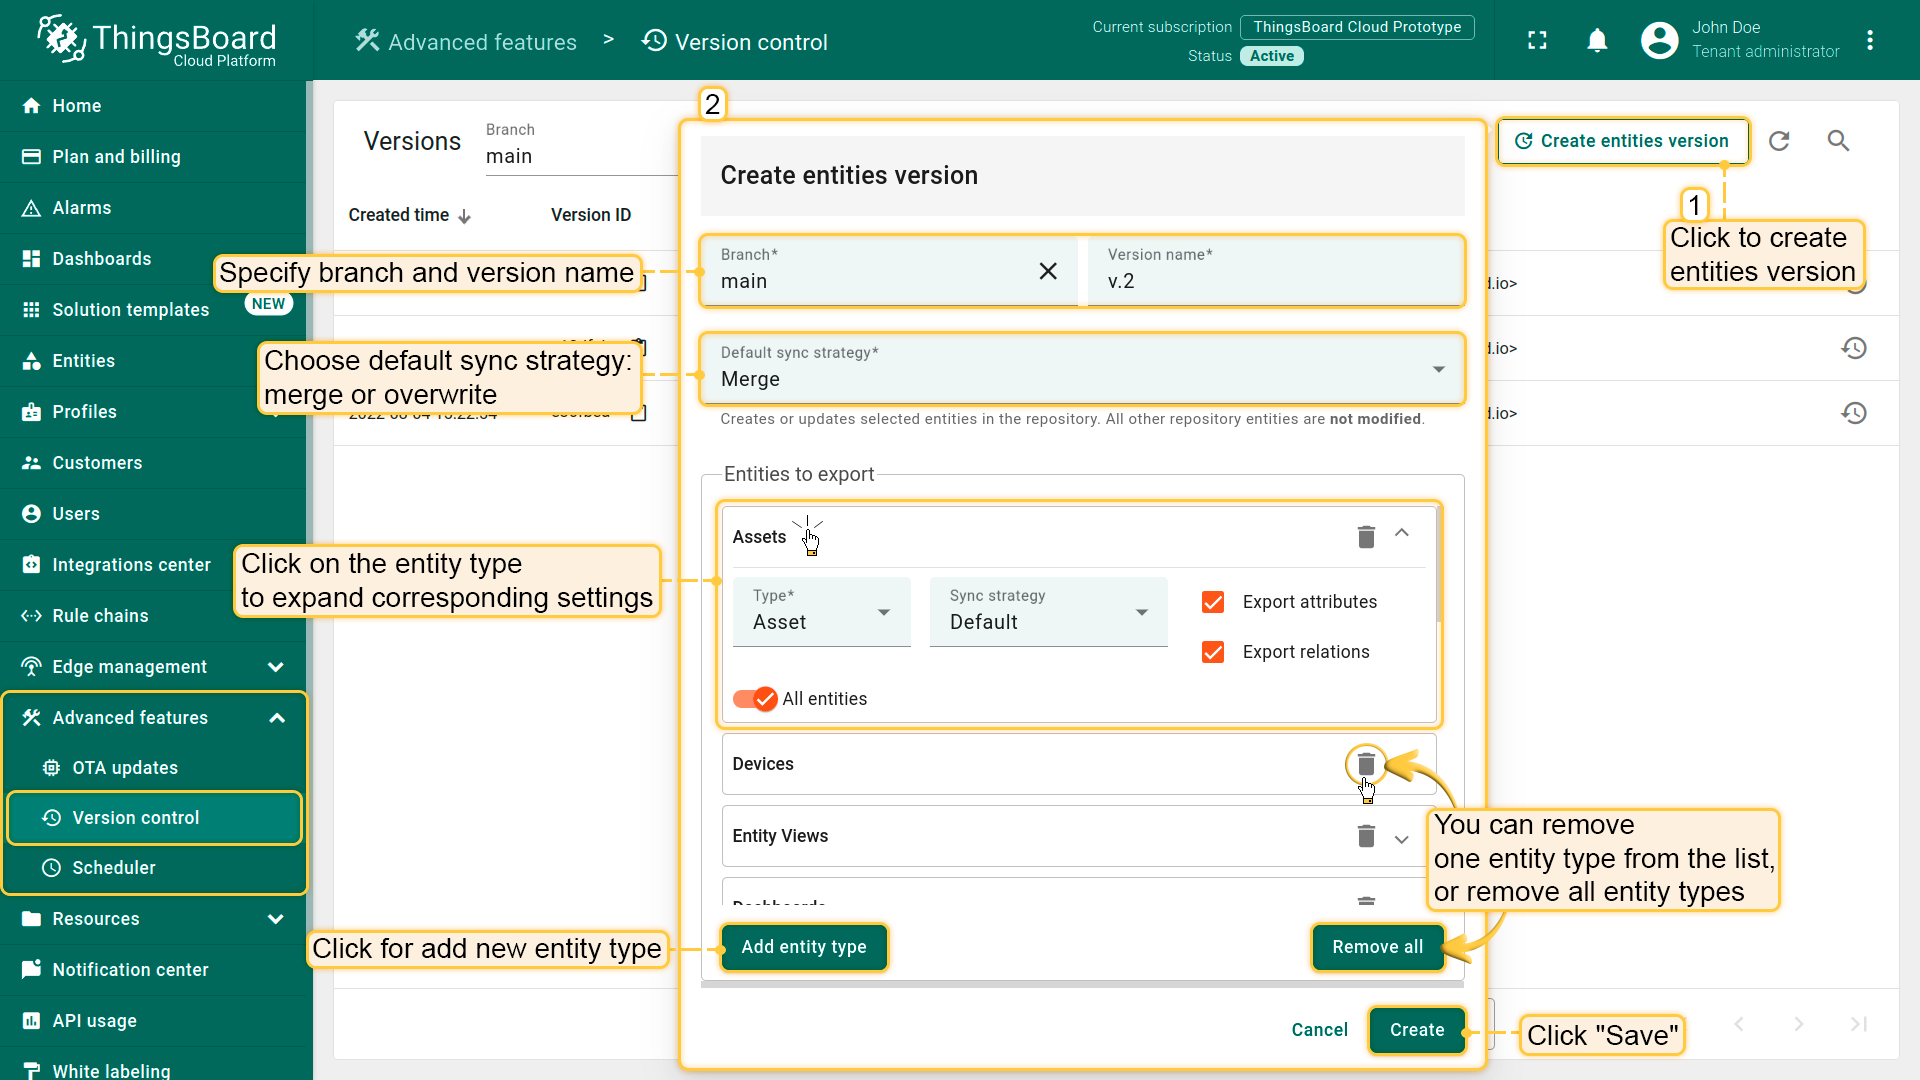Image resolution: width=1920 pixels, height=1080 pixels.
Task: Delete the Devices entity type
Action: pos(1366,765)
